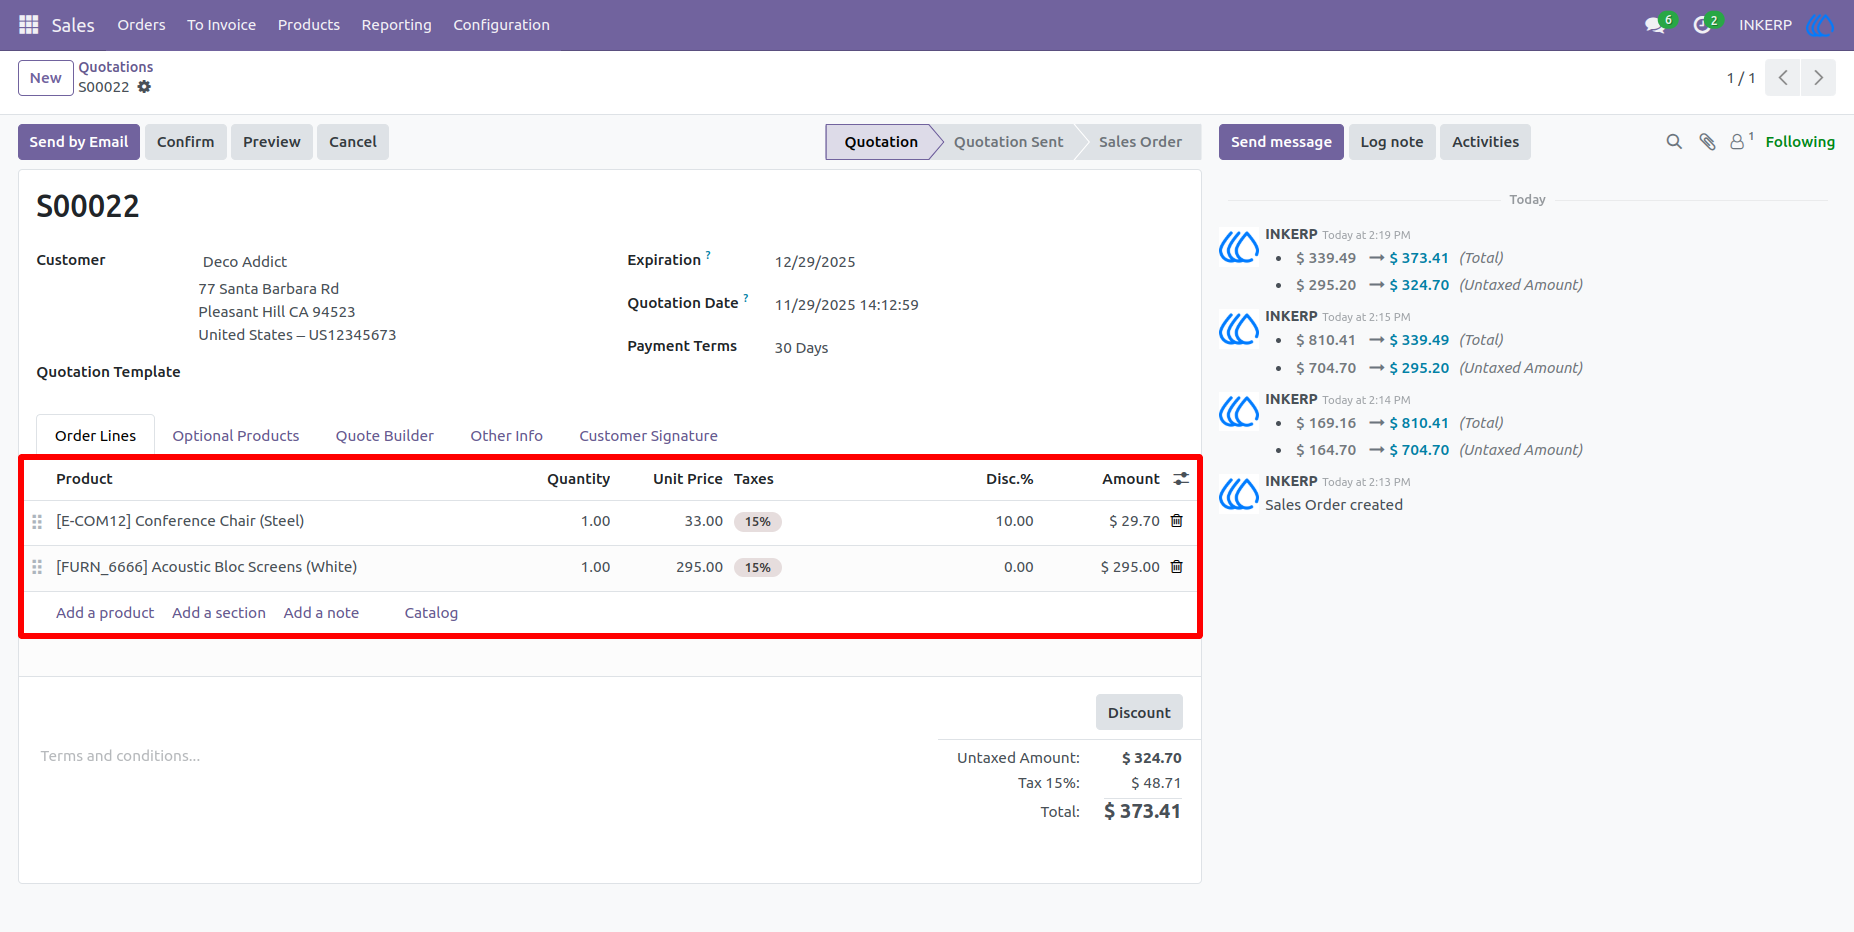Switch to Other Info tab

tap(507, 436)
